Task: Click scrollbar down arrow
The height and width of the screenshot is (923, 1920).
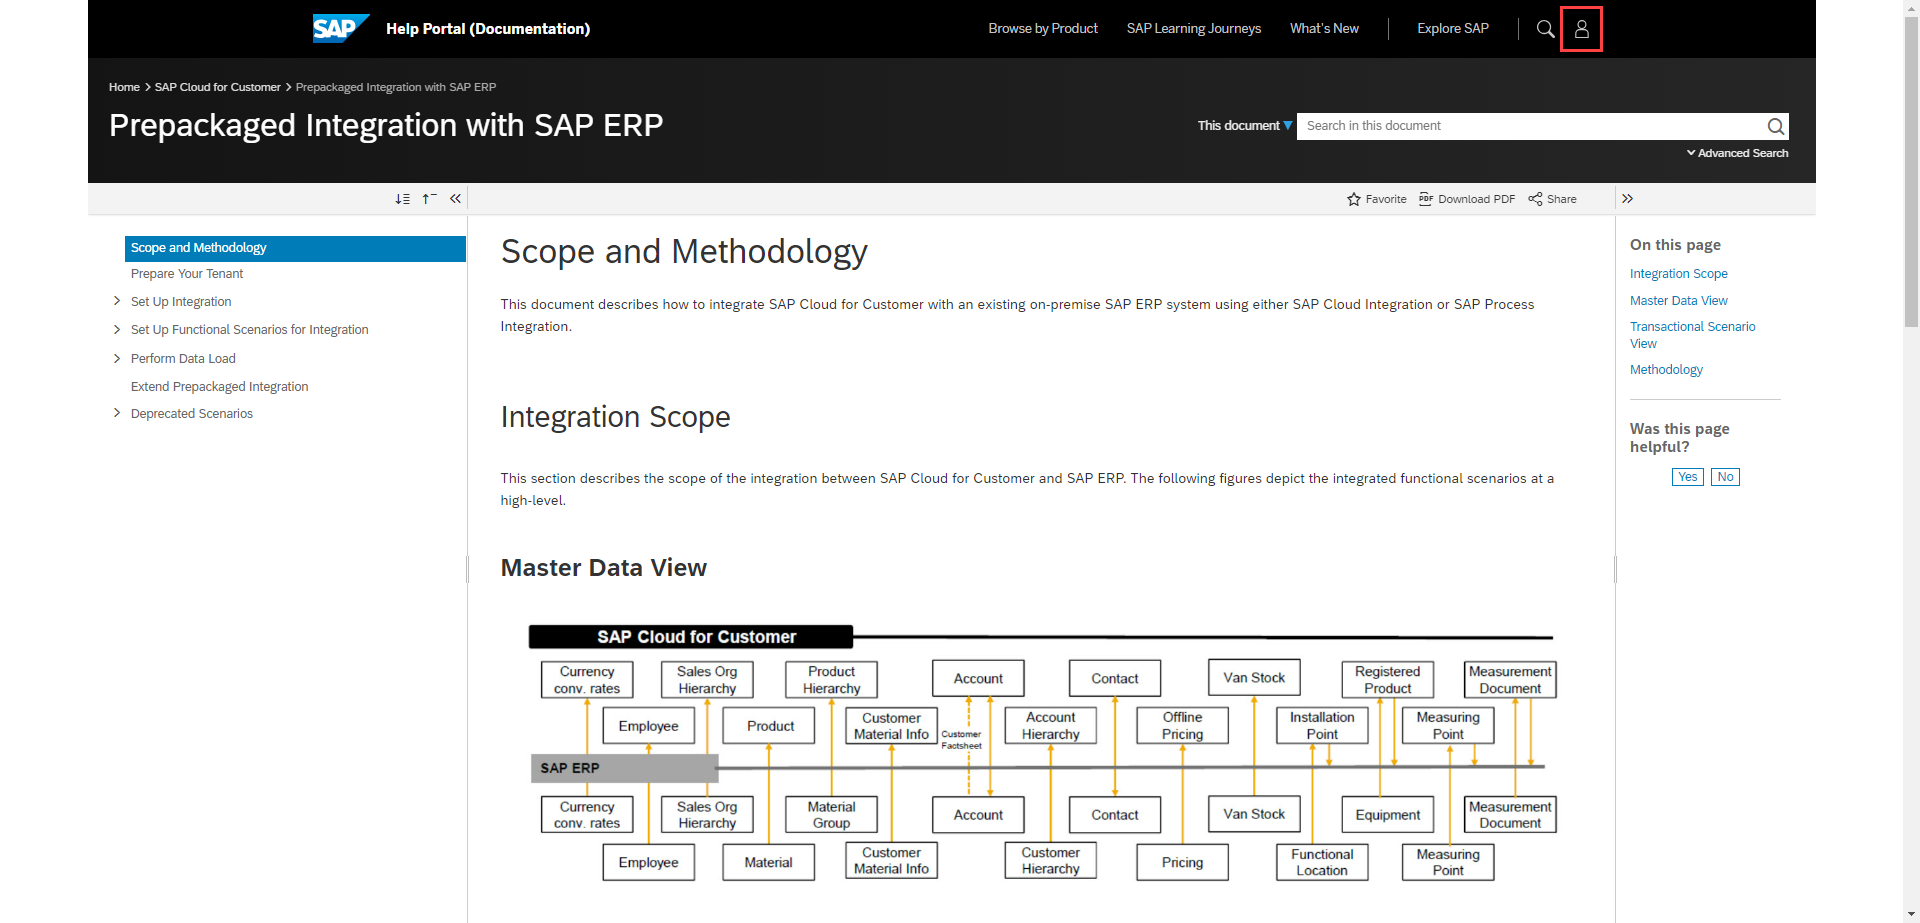Action: (1911, 915)
